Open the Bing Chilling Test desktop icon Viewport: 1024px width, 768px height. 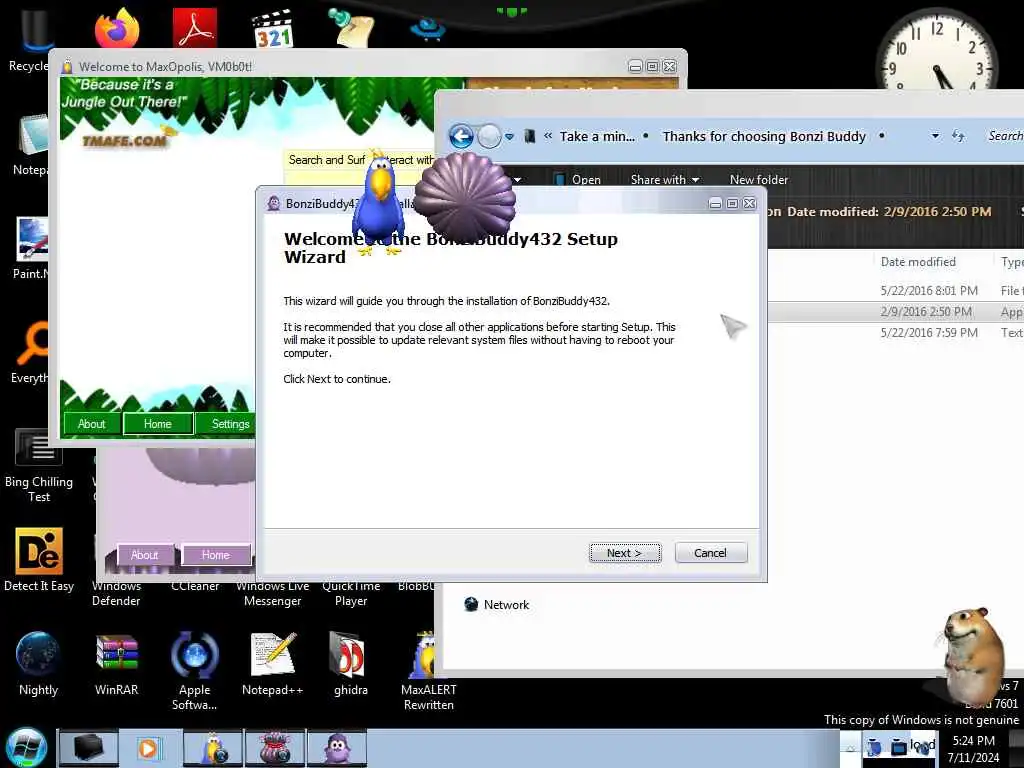click(x=39, y=466)
